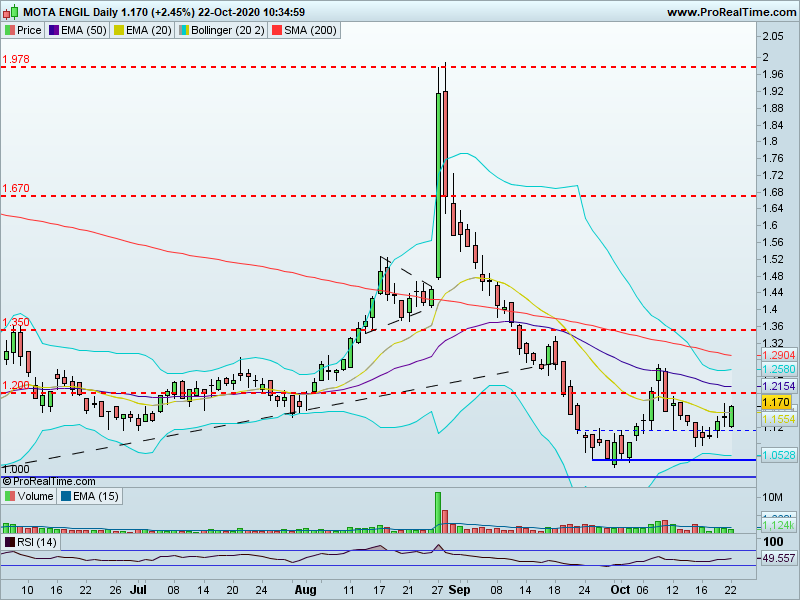Click the yellow 1.170 current price tag

tap(776, 403)
